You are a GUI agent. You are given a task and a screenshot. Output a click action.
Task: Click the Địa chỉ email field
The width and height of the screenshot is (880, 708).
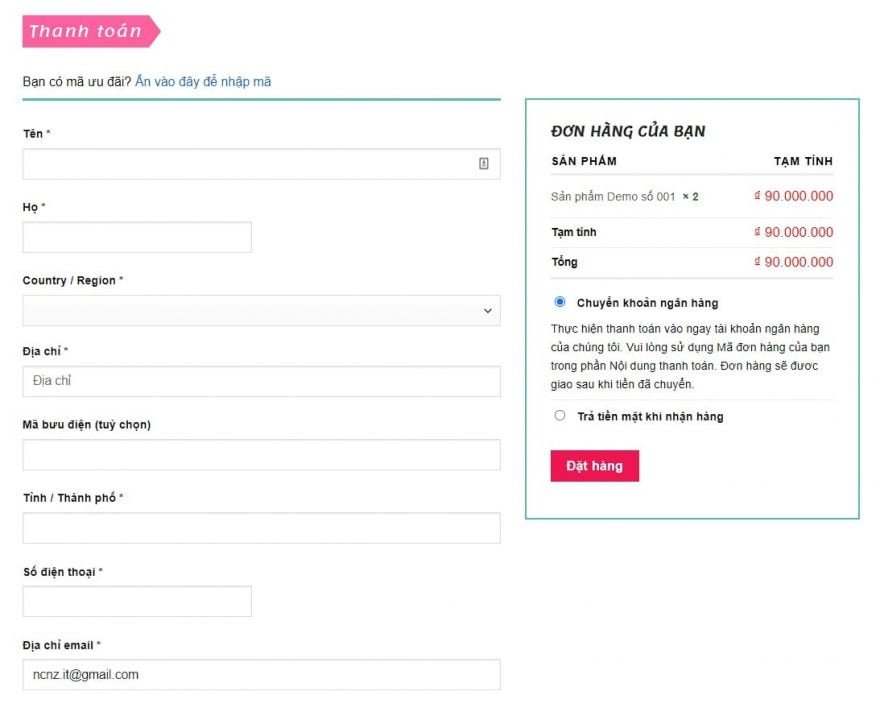262,675
